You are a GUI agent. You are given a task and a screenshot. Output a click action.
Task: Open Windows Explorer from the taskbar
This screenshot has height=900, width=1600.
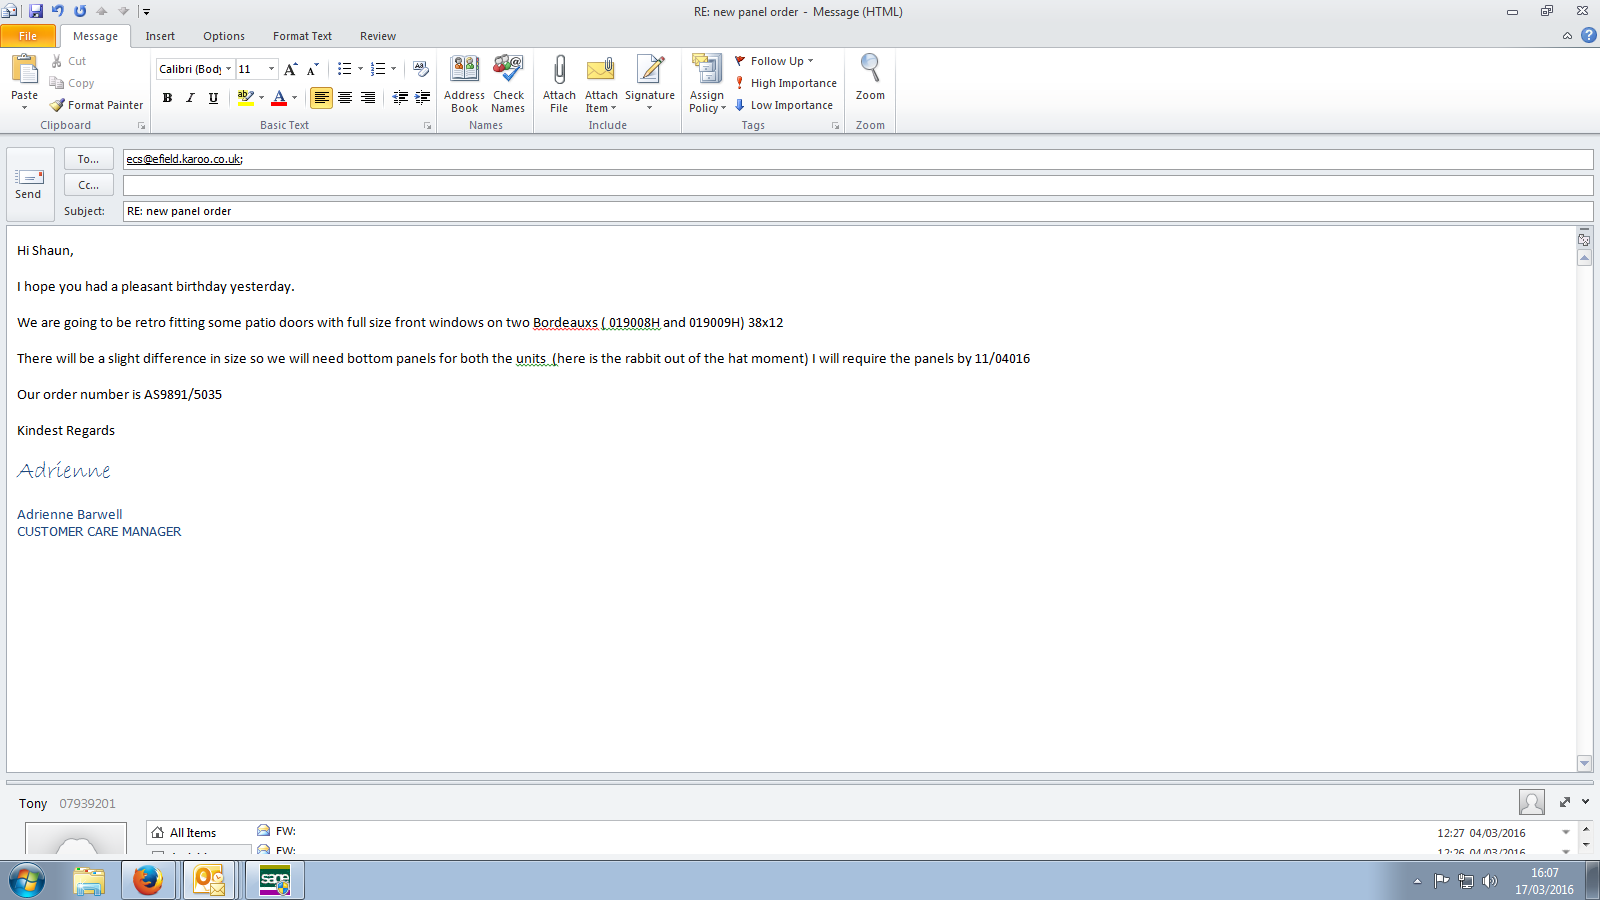coord(89,880)
